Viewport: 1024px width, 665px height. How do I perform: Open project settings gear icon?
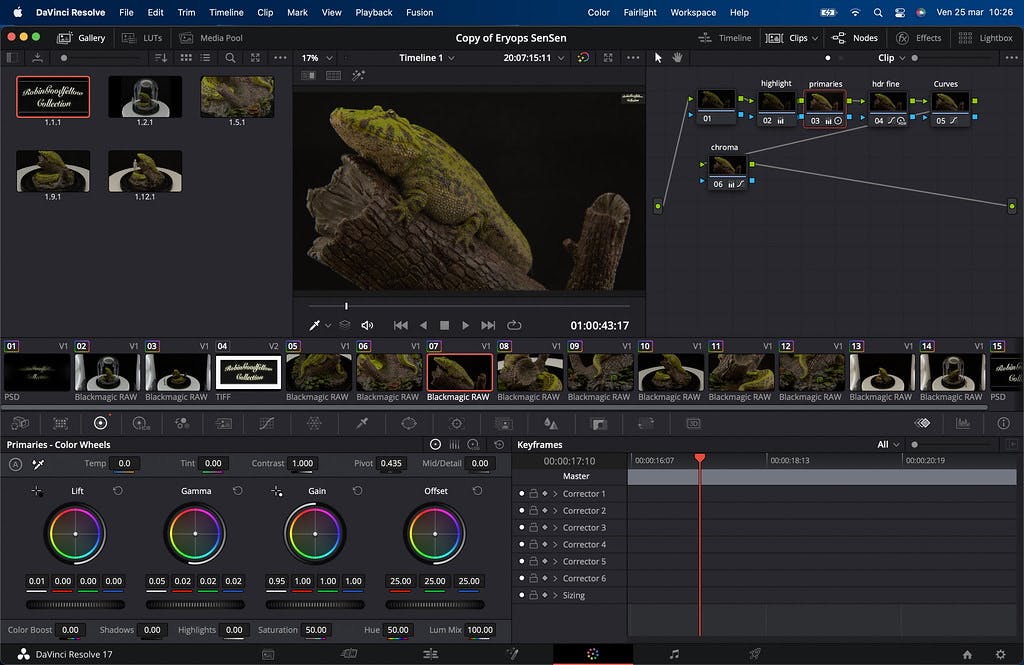pyautogui.click(x=1000, y=654)
